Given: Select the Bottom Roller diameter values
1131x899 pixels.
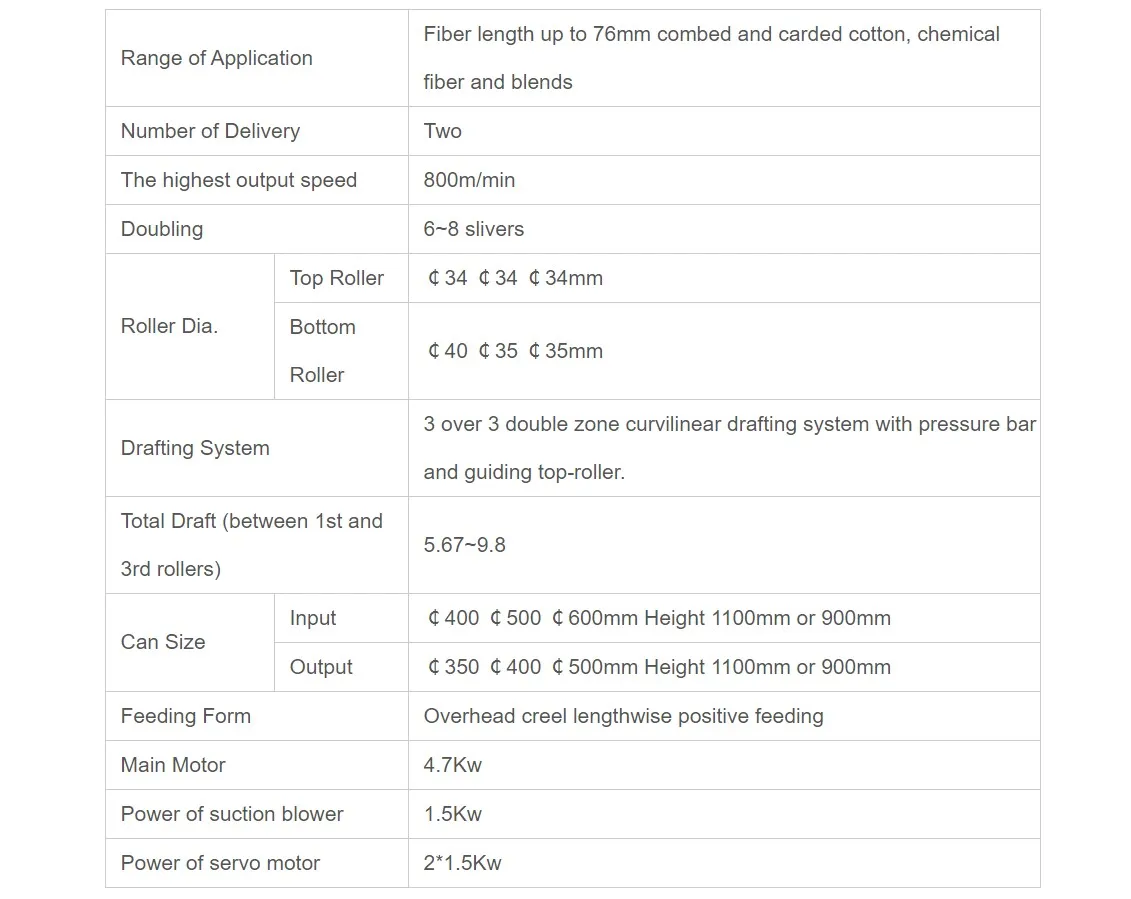Looking at the screenshot, I should click(514, 351).
